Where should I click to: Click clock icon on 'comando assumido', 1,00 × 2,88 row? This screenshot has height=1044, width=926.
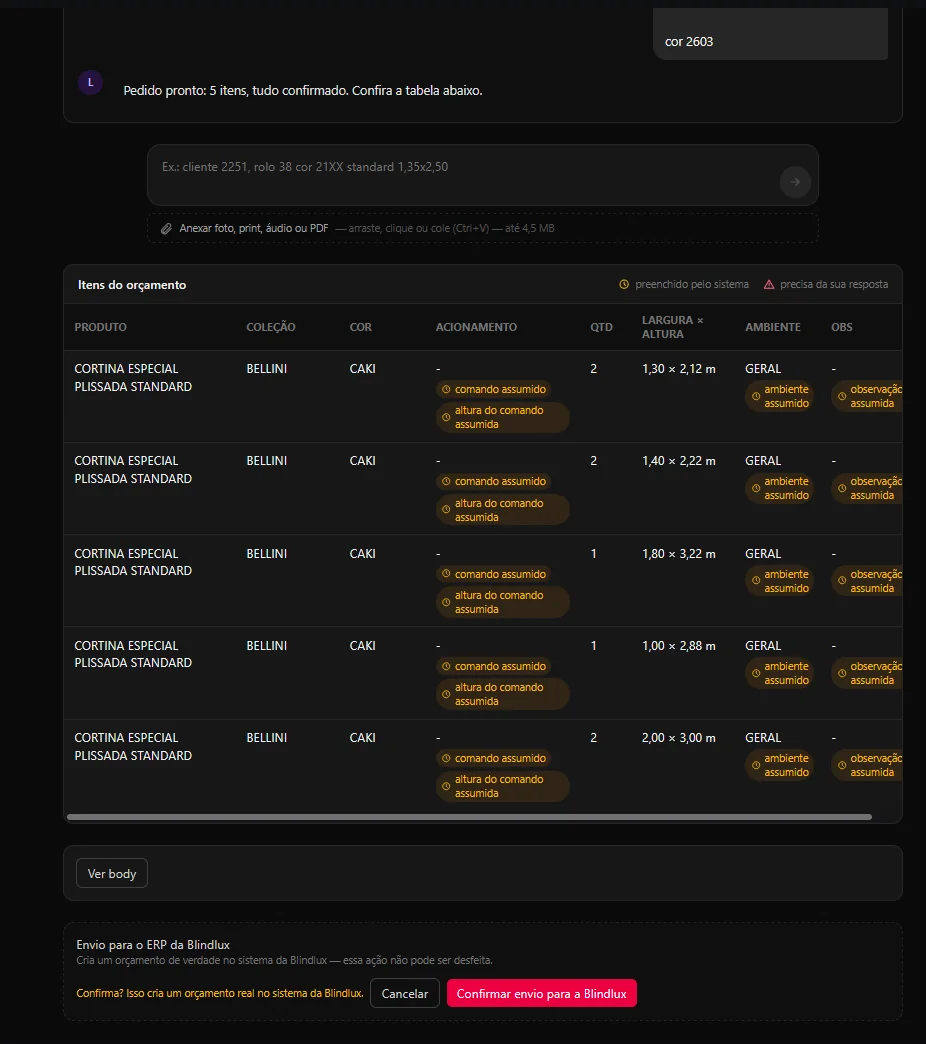(x=446, y=666)
